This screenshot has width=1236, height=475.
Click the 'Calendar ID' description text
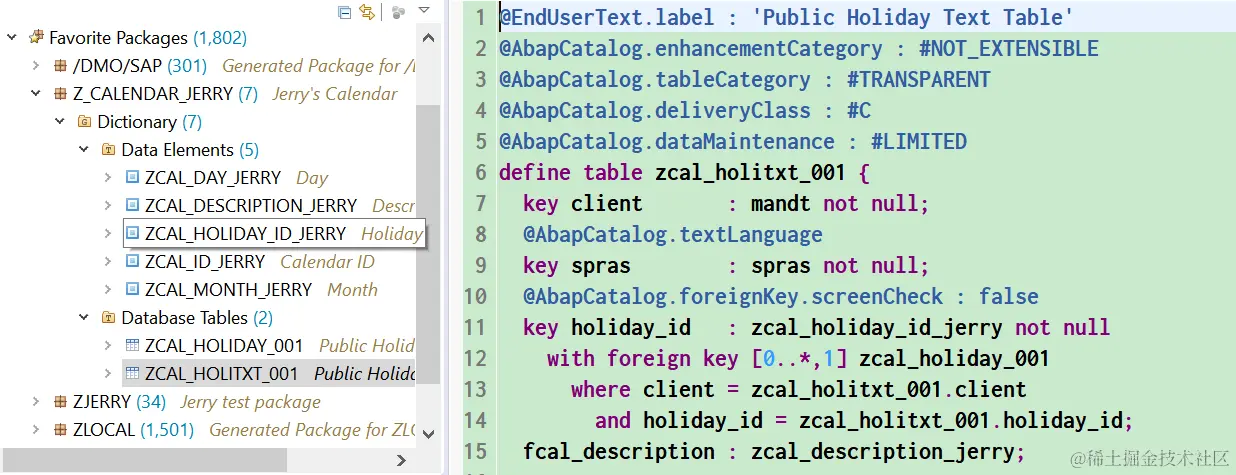[x=327, y=262]
